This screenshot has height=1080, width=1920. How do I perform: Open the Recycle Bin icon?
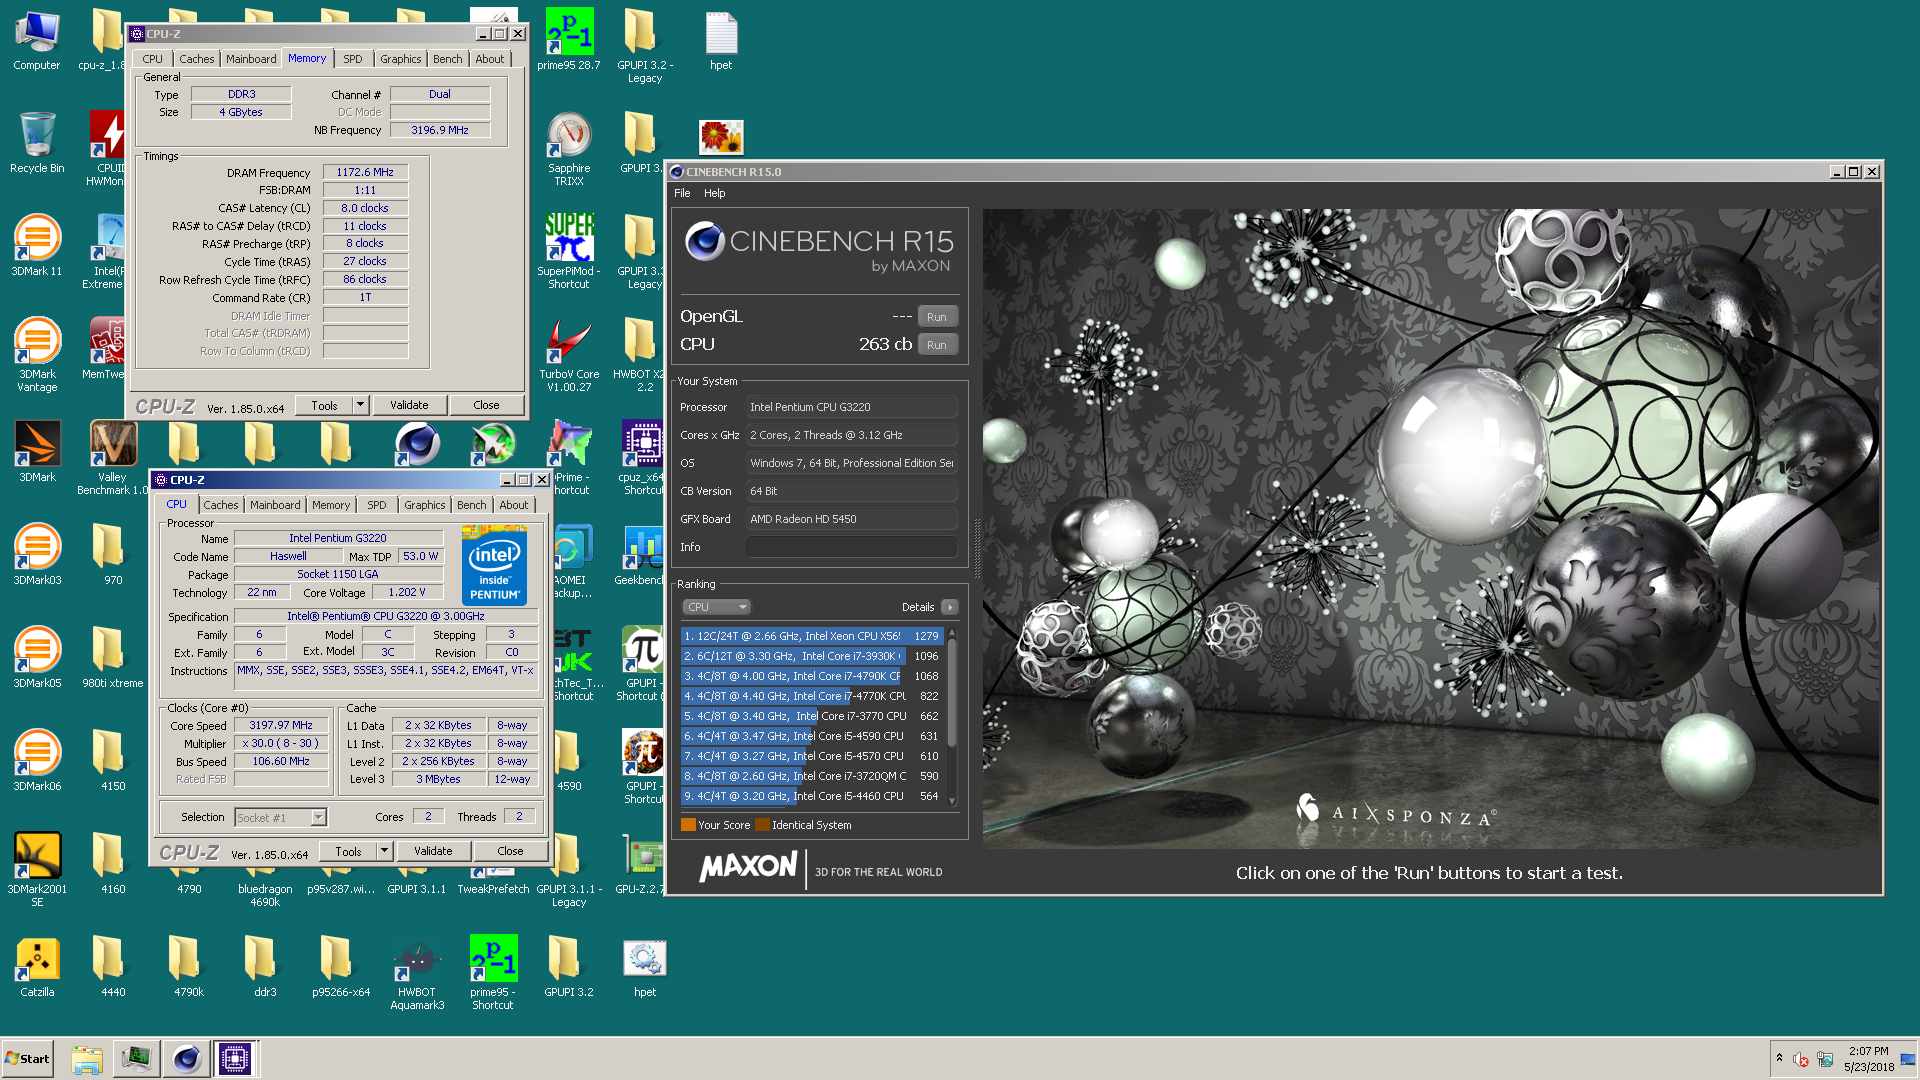[37, 144]
